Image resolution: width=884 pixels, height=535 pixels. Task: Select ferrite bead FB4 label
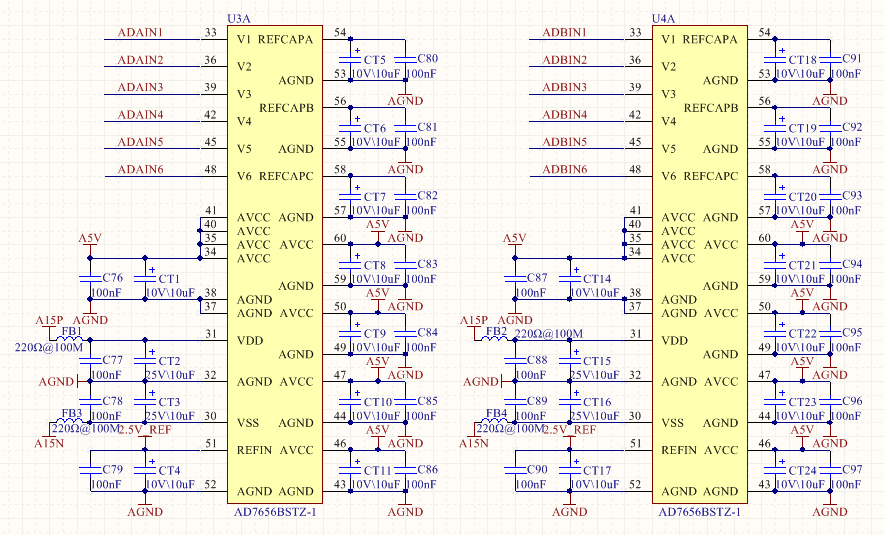pos(497,413)
